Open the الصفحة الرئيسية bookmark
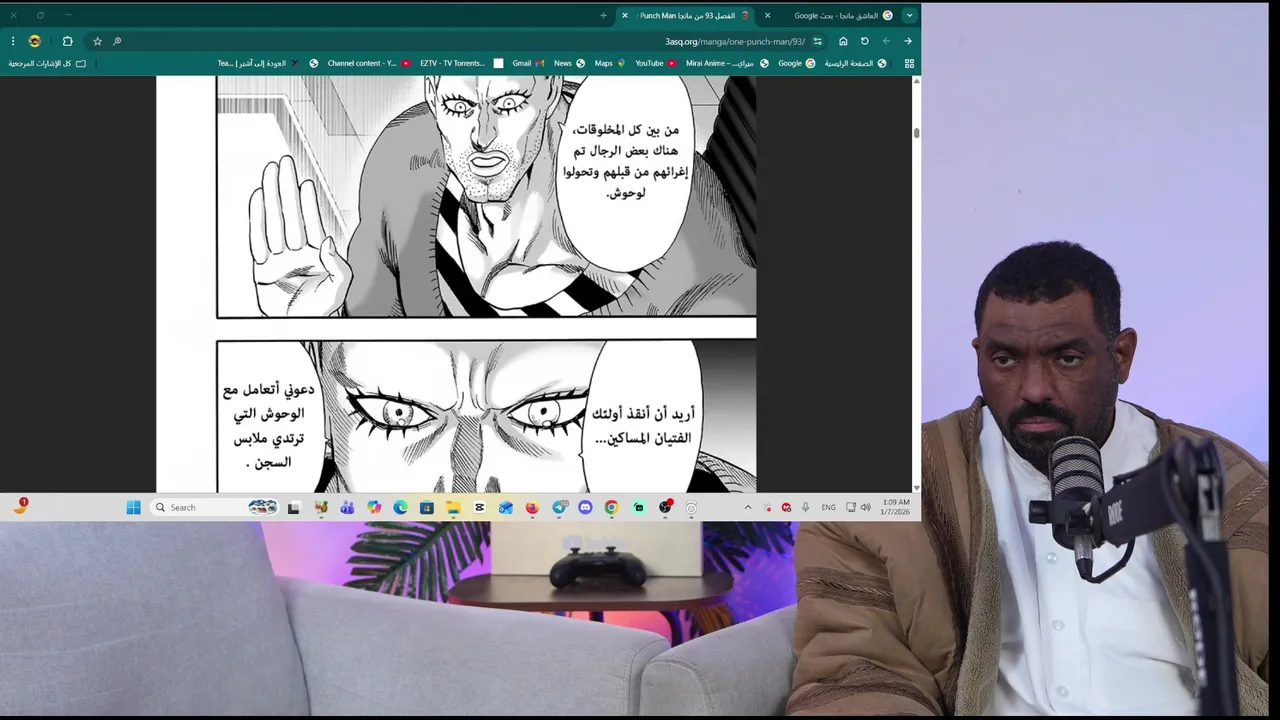Viewport: 1280px width, 720px height. 855,63
